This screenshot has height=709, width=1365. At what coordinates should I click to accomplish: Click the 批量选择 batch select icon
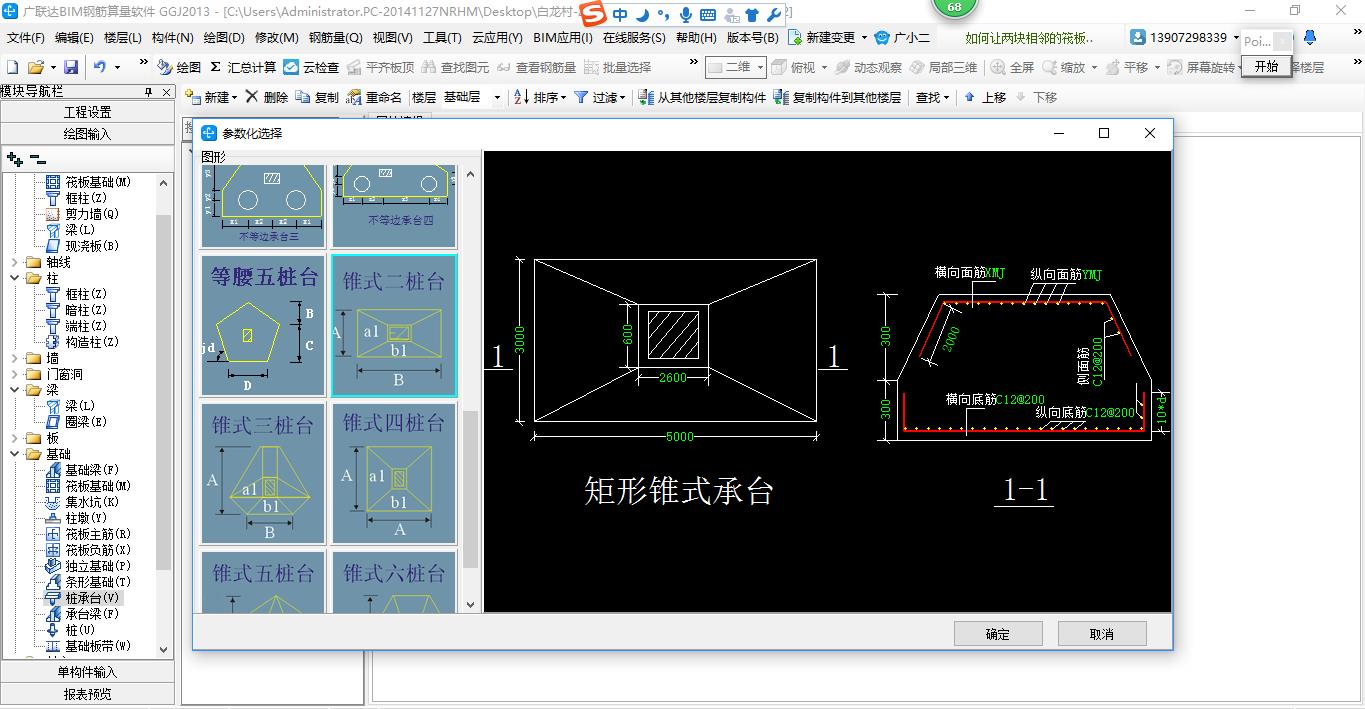tap(591, 67)
